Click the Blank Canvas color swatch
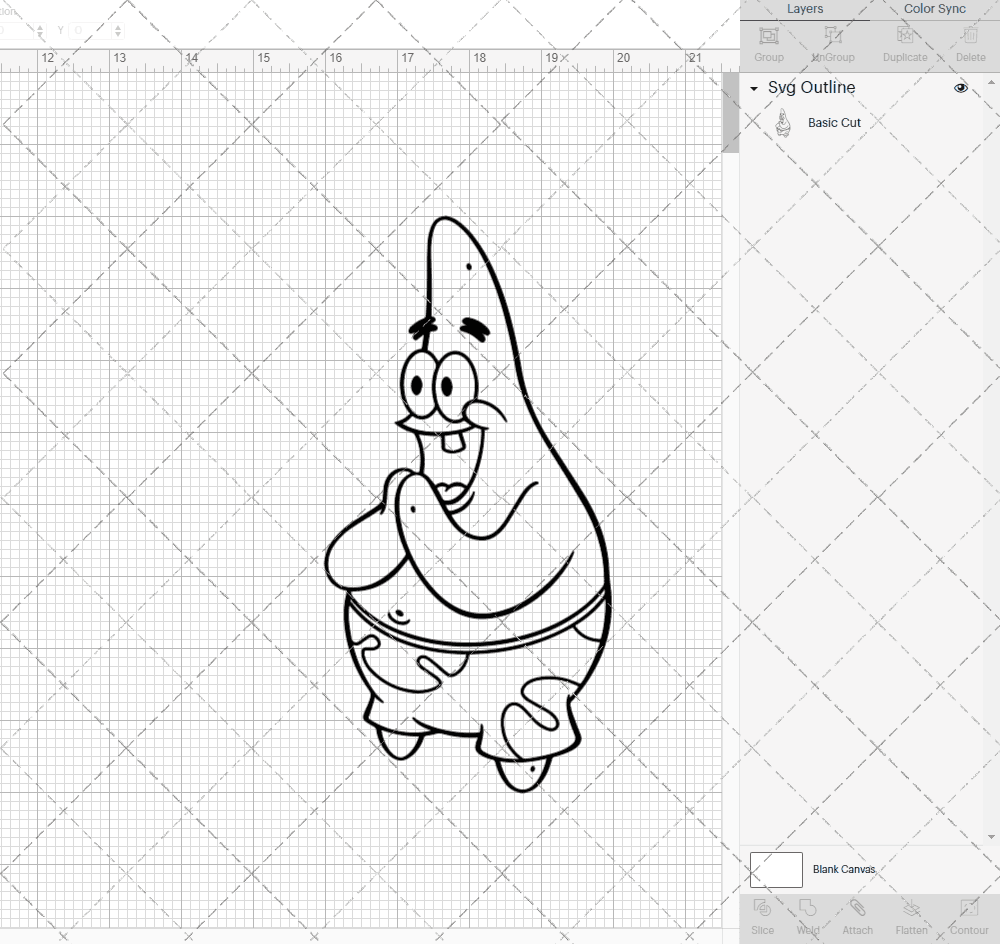 776,869
